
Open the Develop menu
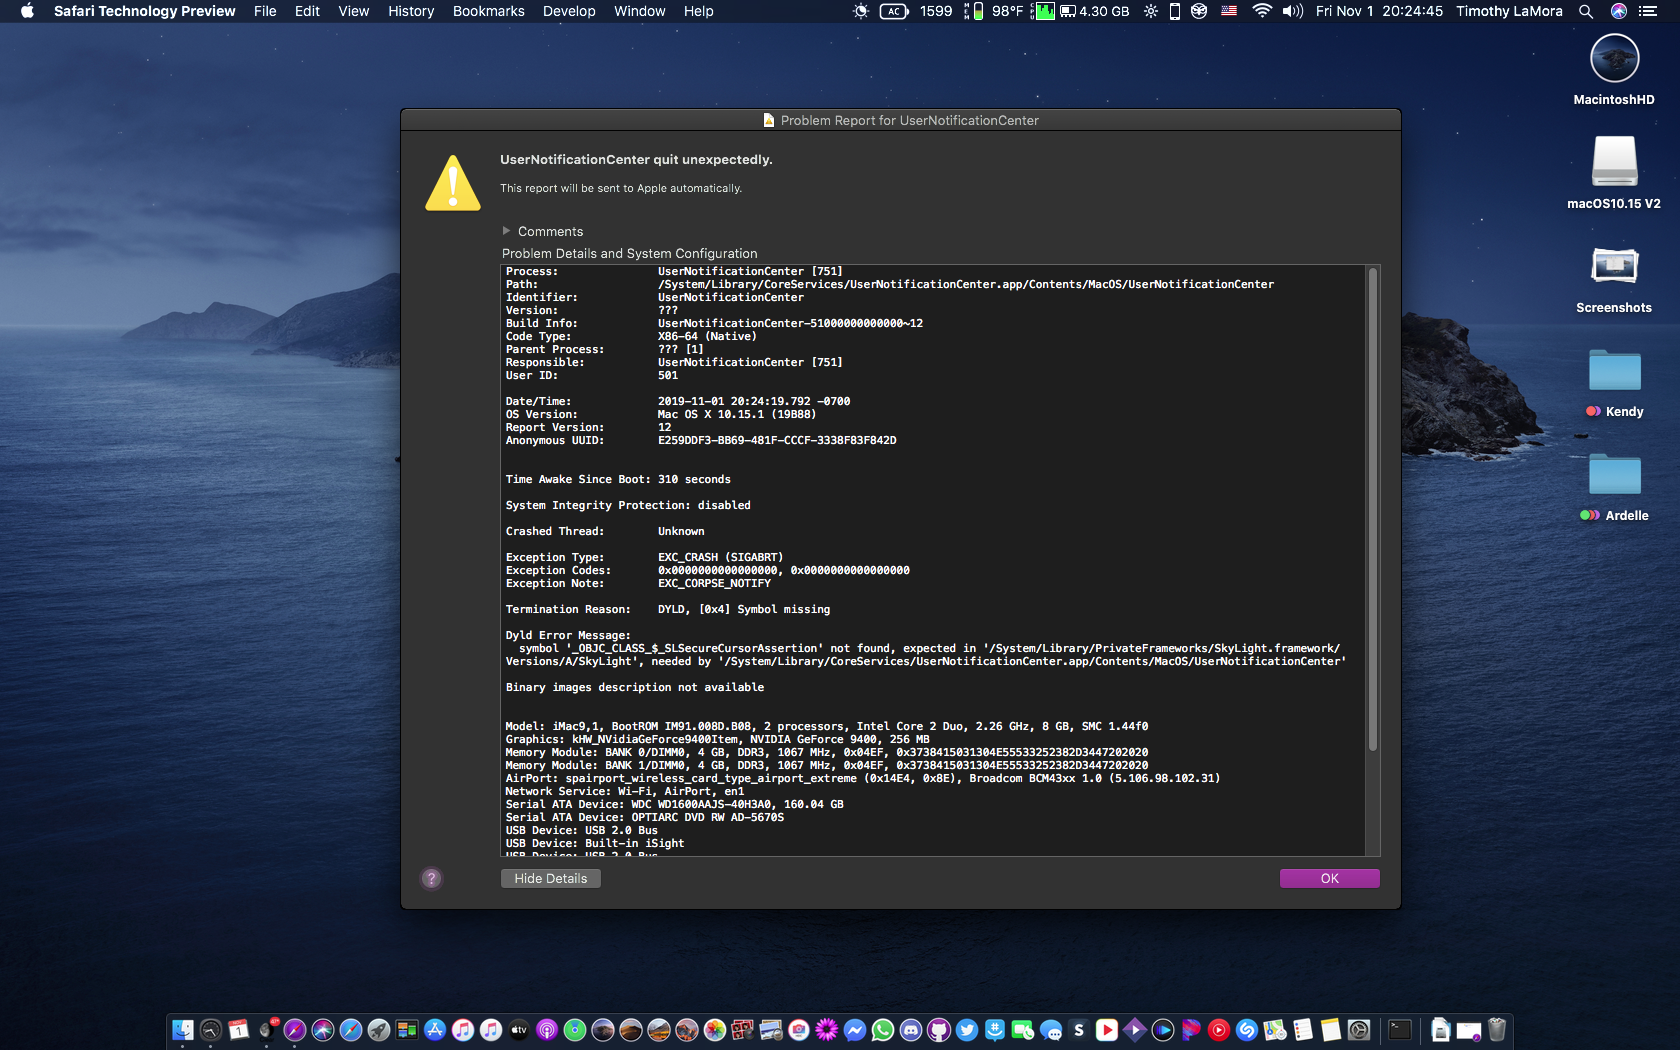tap(569, 11)
